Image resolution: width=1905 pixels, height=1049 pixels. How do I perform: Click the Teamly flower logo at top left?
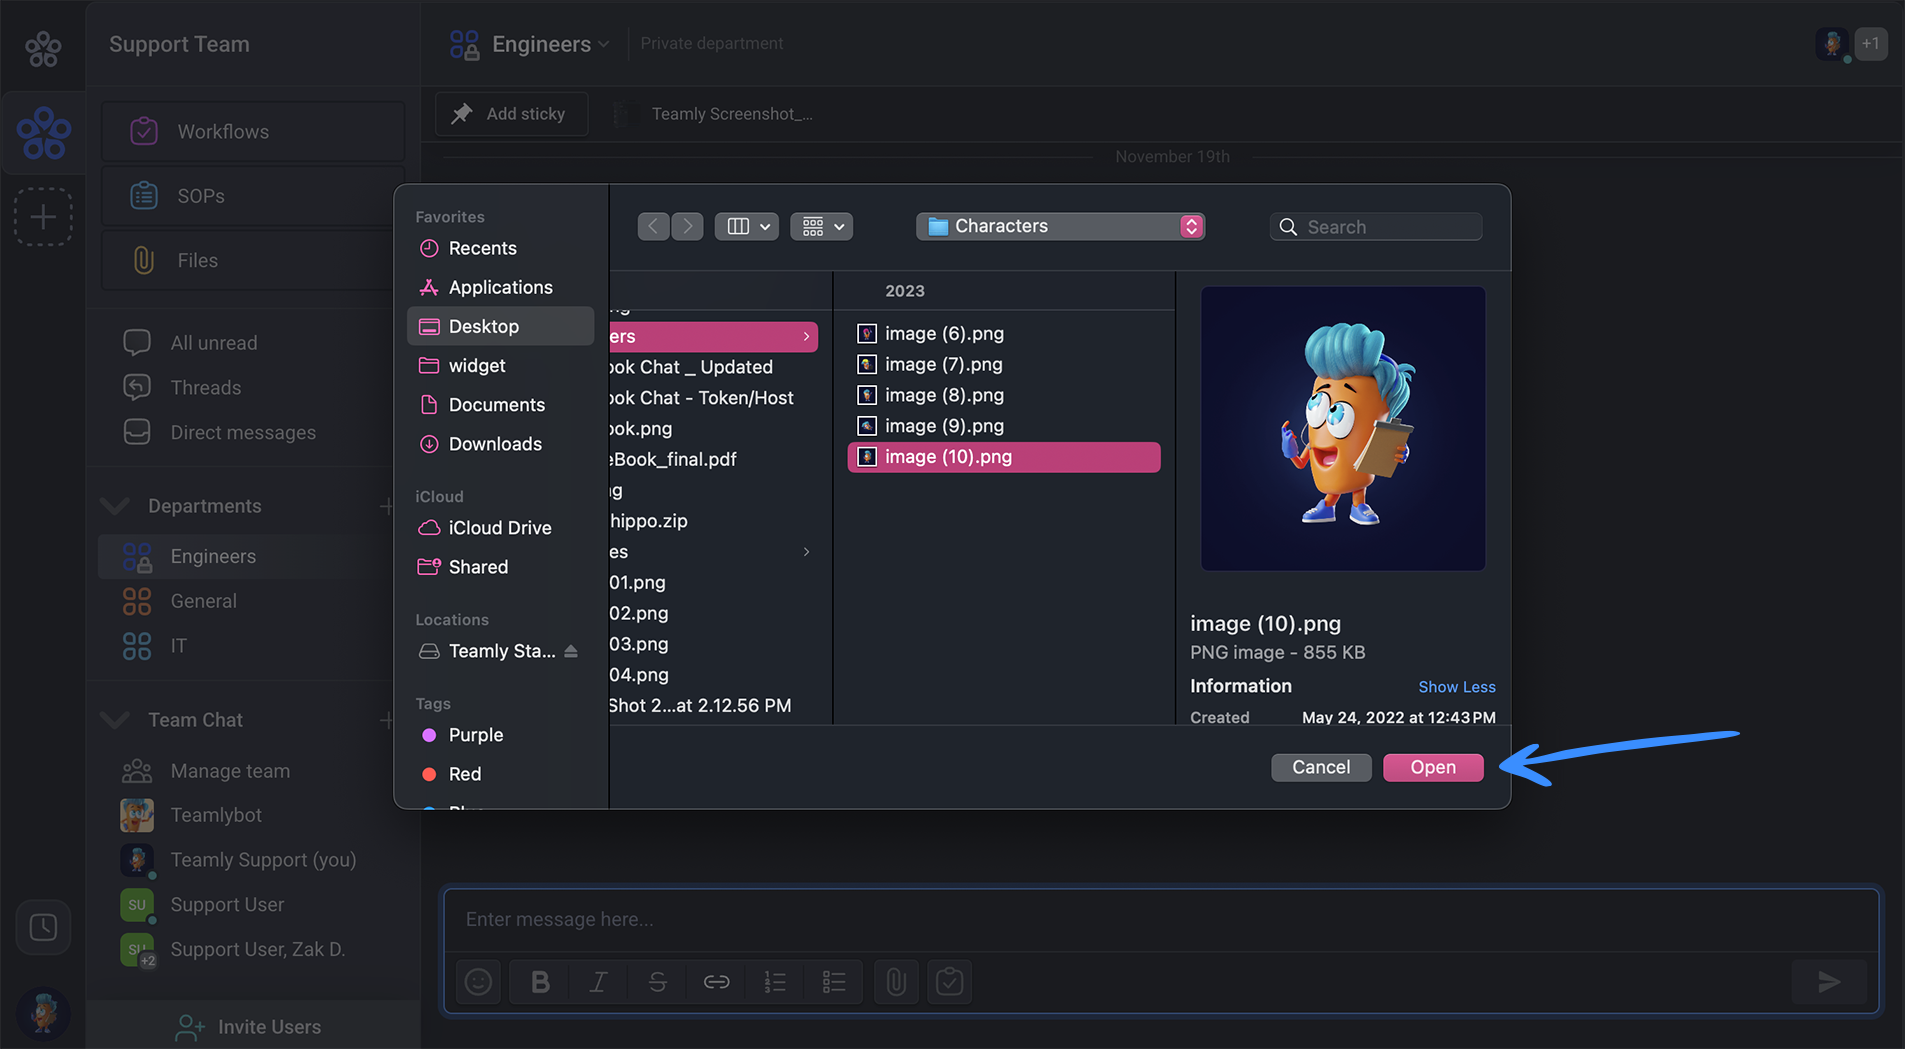tap(43, 47)
